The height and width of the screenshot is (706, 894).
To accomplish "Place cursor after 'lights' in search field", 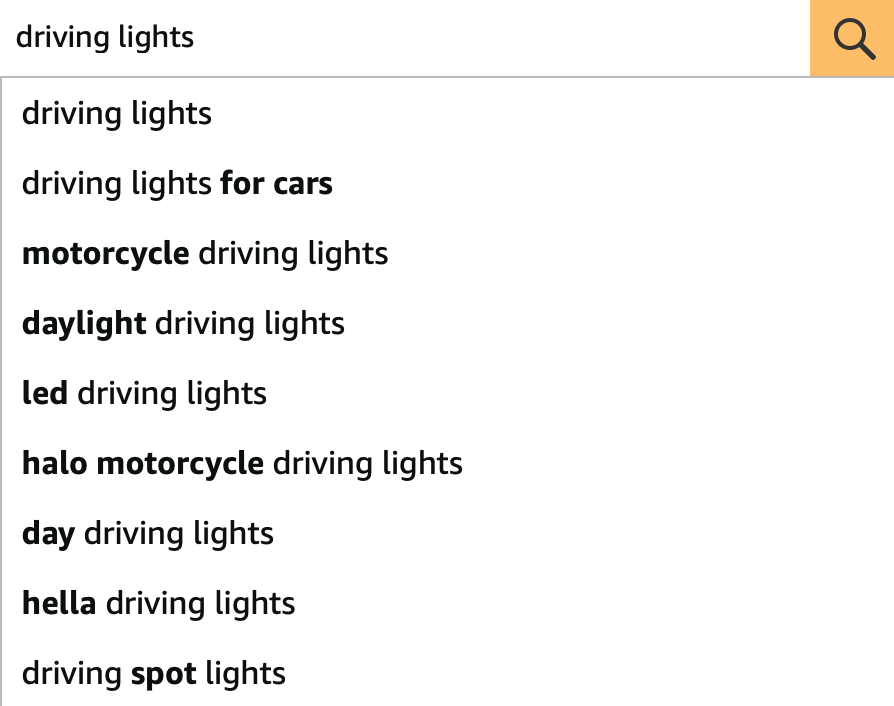I will click(x=195, y=38).
